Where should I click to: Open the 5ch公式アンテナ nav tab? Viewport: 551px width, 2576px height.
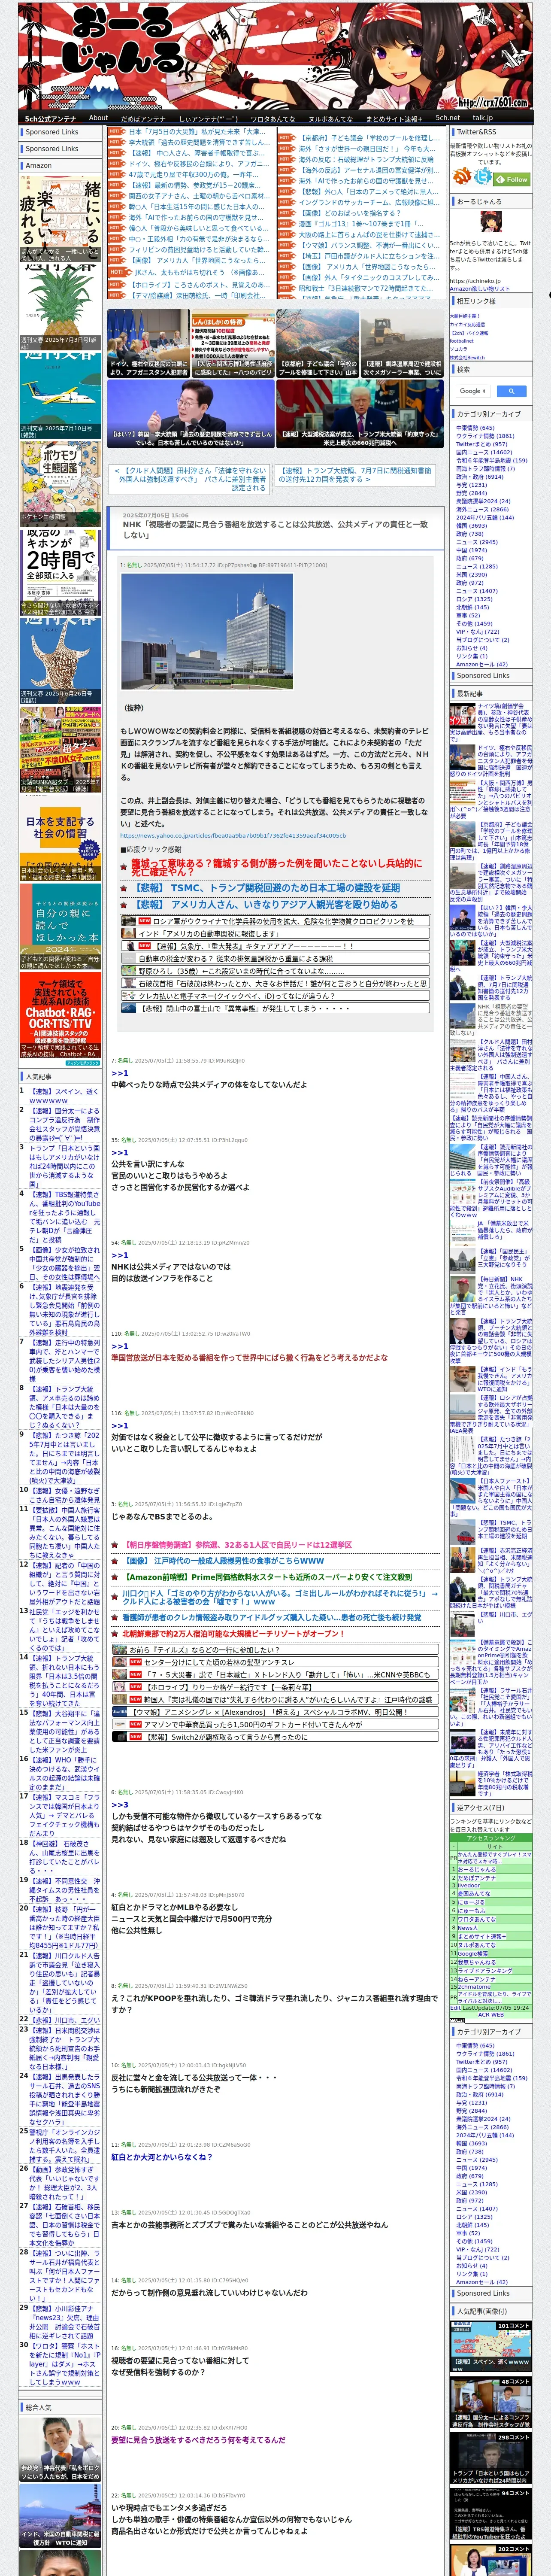51,118
